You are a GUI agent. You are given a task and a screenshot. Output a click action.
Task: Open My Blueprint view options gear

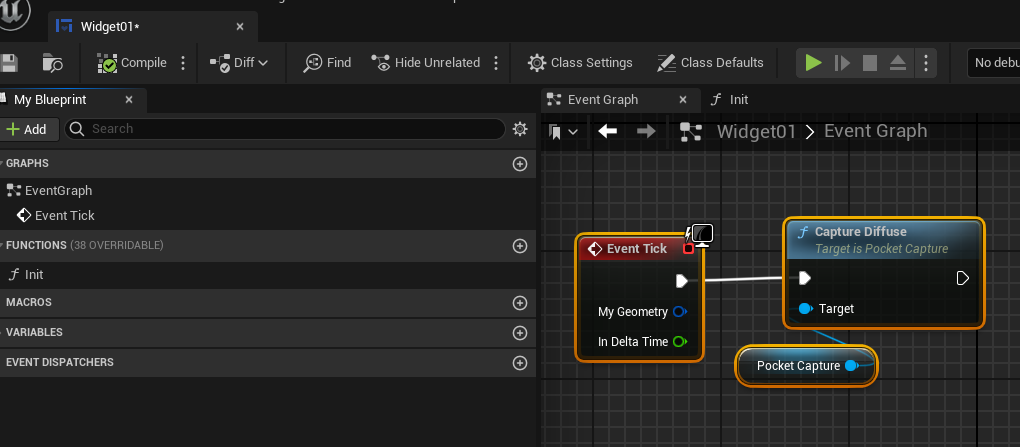(520, 129)
